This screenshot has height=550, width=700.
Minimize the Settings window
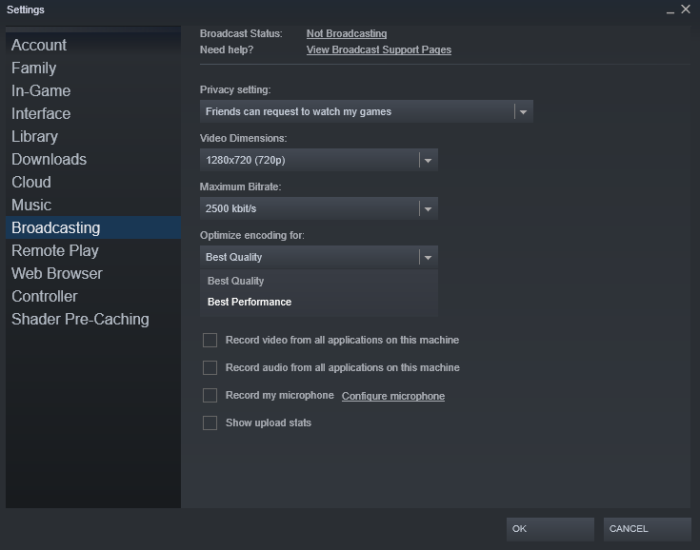point(670,10)
